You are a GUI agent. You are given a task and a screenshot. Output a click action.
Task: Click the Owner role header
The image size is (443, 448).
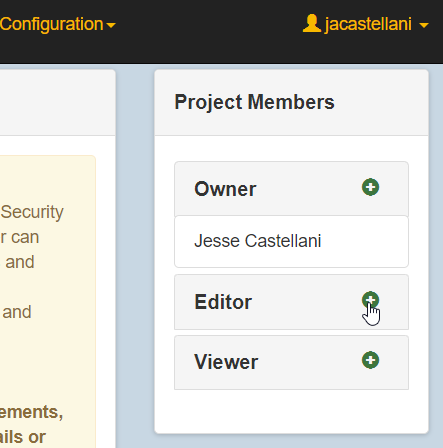pos(291,189)
